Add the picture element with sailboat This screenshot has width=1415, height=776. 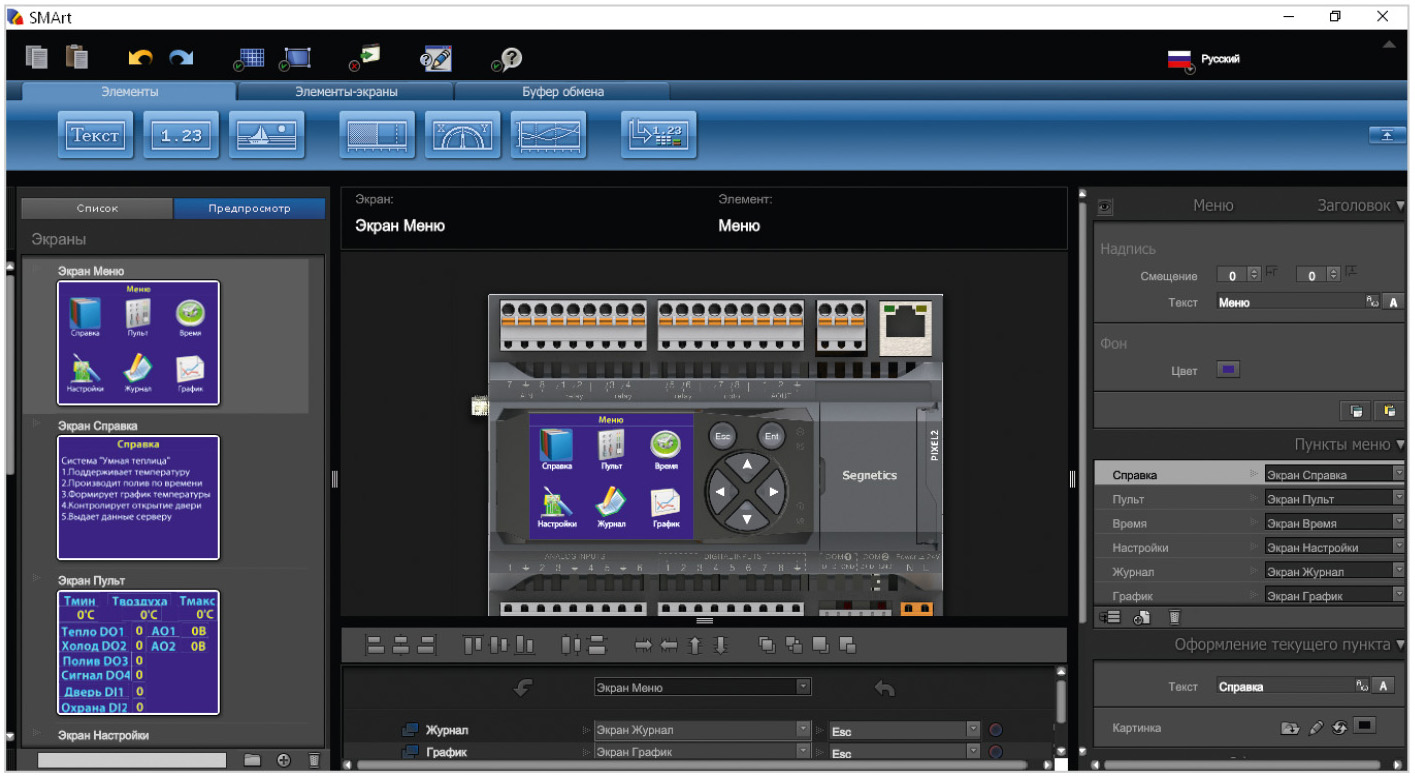pos(266,136)
